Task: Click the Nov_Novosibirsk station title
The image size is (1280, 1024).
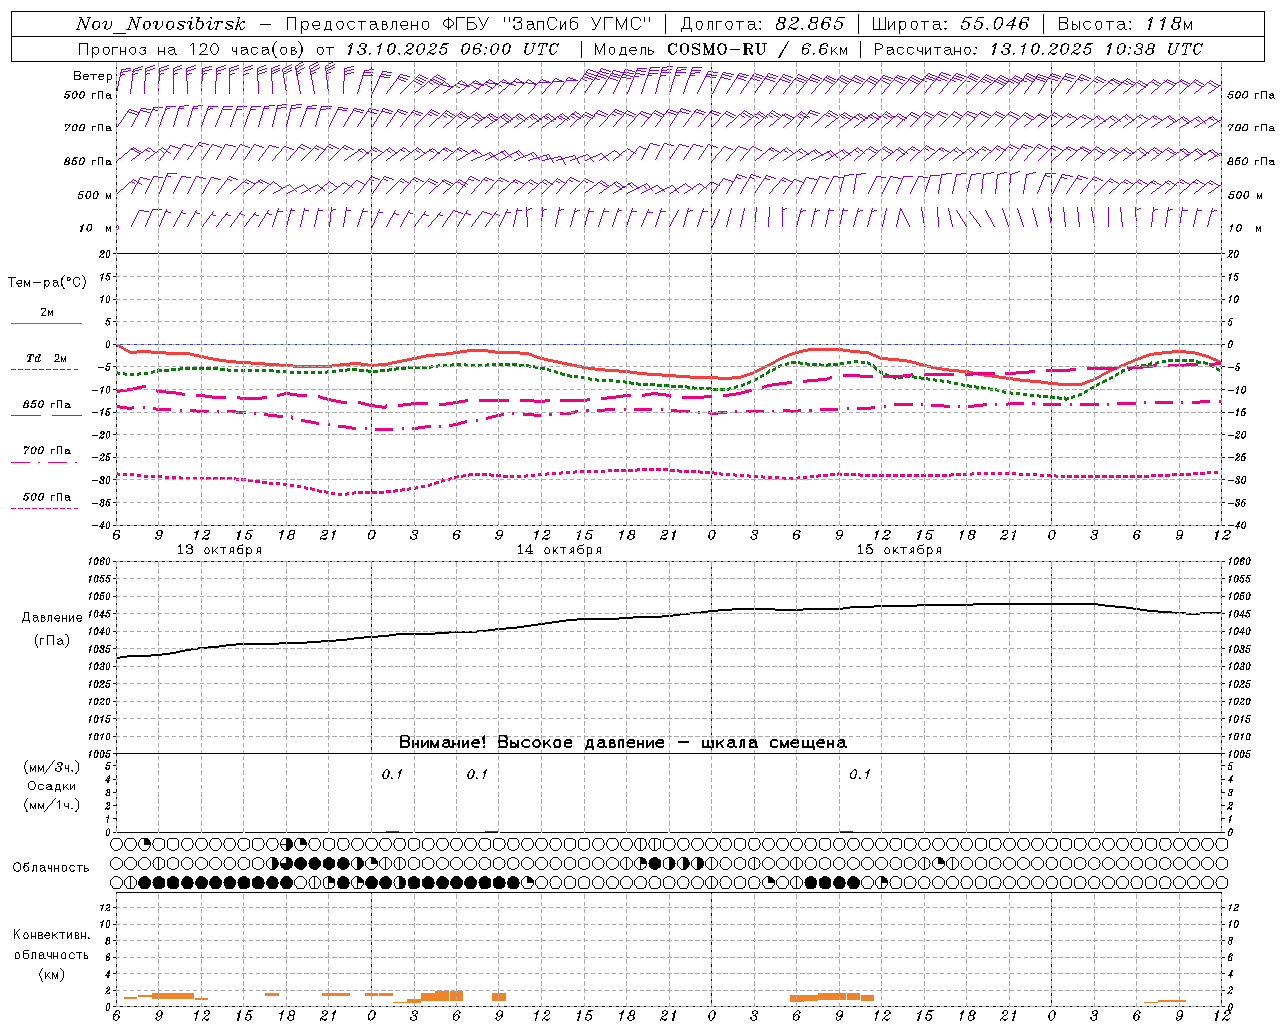Action: point(160,24)
